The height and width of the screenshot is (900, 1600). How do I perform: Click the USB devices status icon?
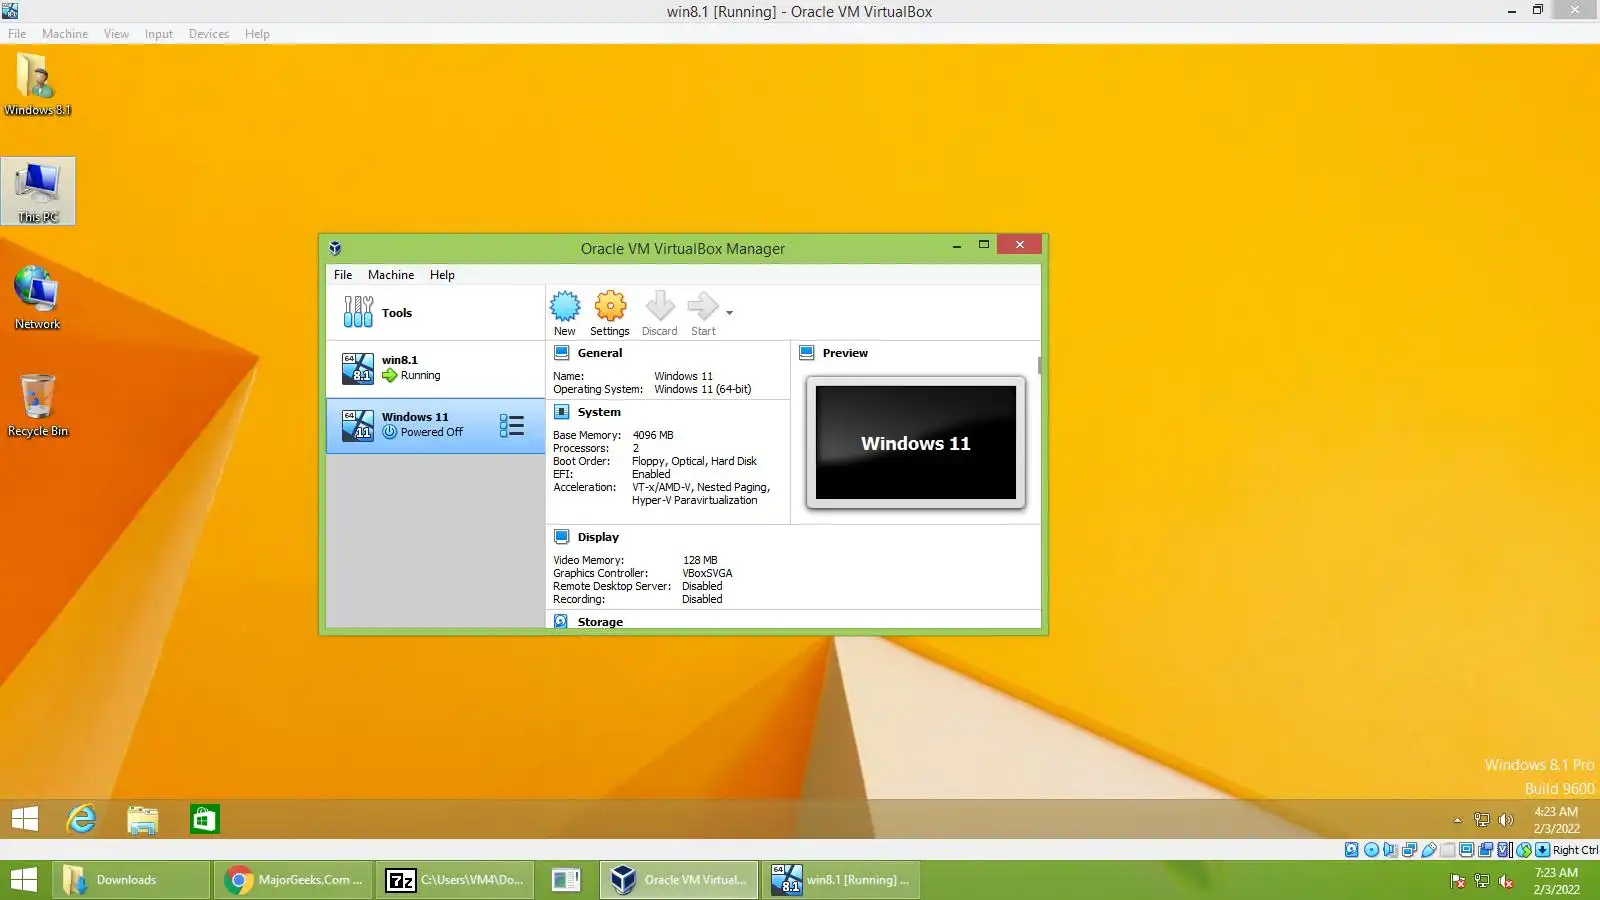1429,850
